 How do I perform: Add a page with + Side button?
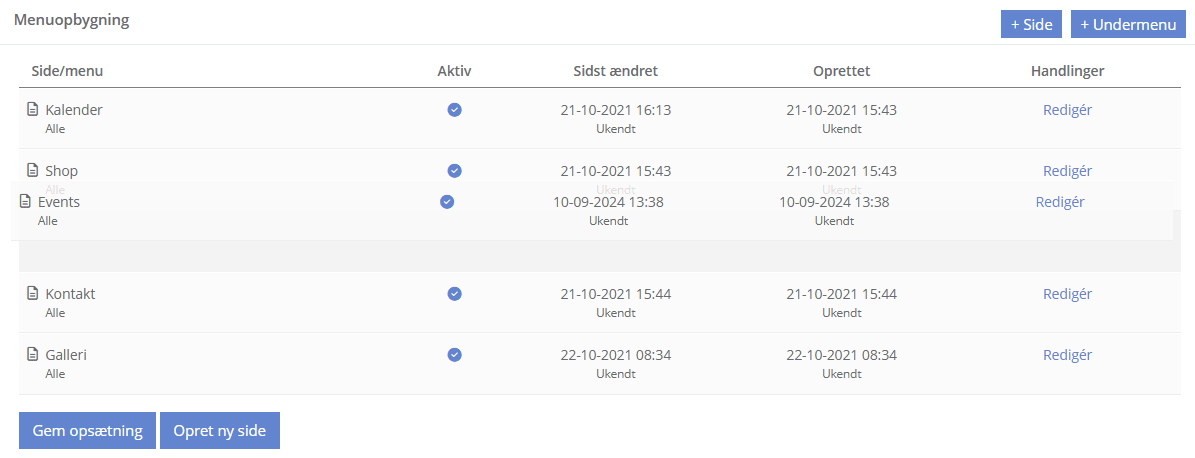click(1031, 24)
